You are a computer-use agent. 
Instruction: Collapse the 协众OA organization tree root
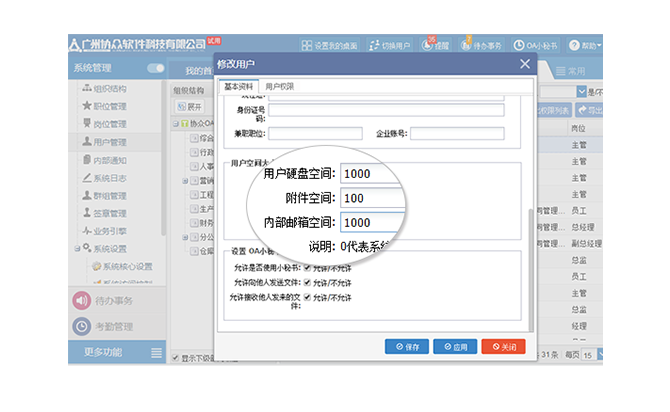pos(174,123)
